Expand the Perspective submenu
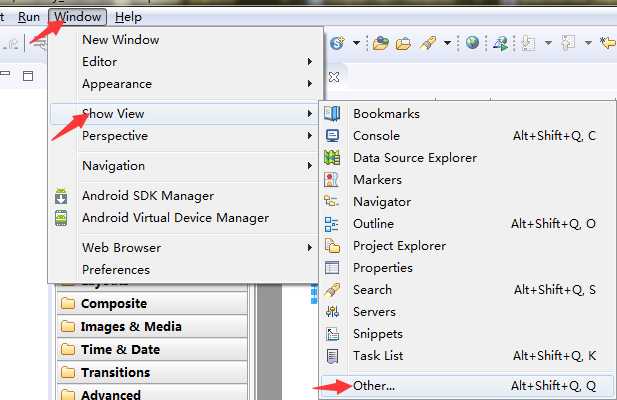Viewport: 617px width, 400px height. 185,136
